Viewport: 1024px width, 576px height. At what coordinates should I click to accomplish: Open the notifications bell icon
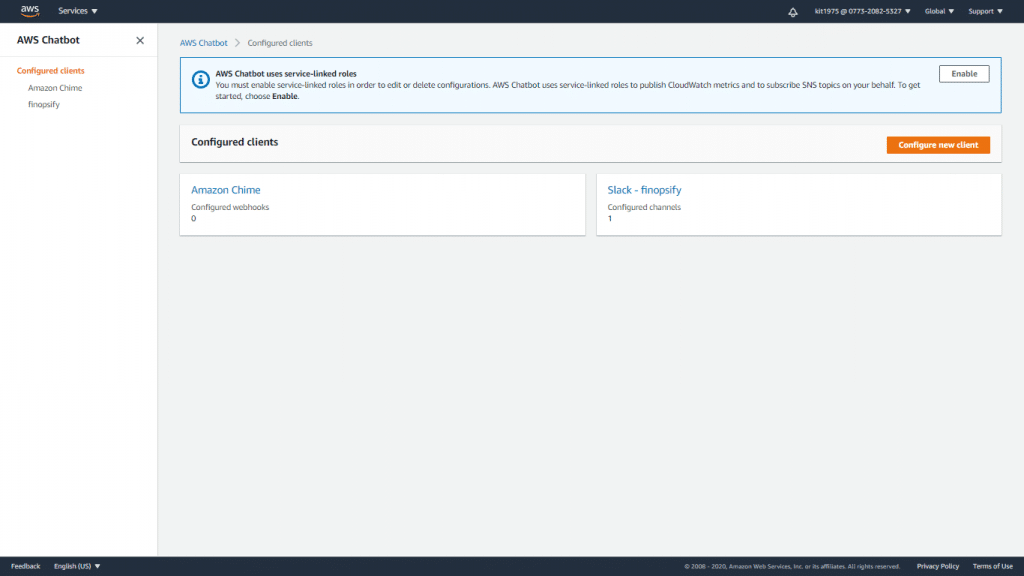tap(793, 12)
